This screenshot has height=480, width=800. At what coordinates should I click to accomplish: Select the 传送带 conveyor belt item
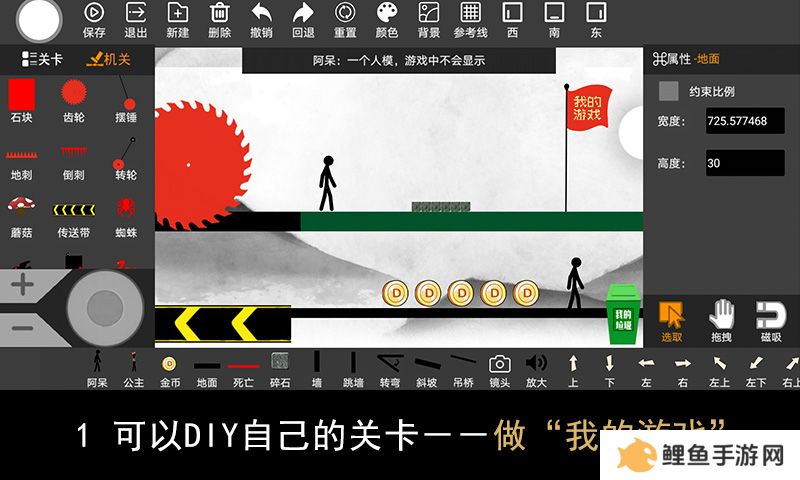click(74, 210)
